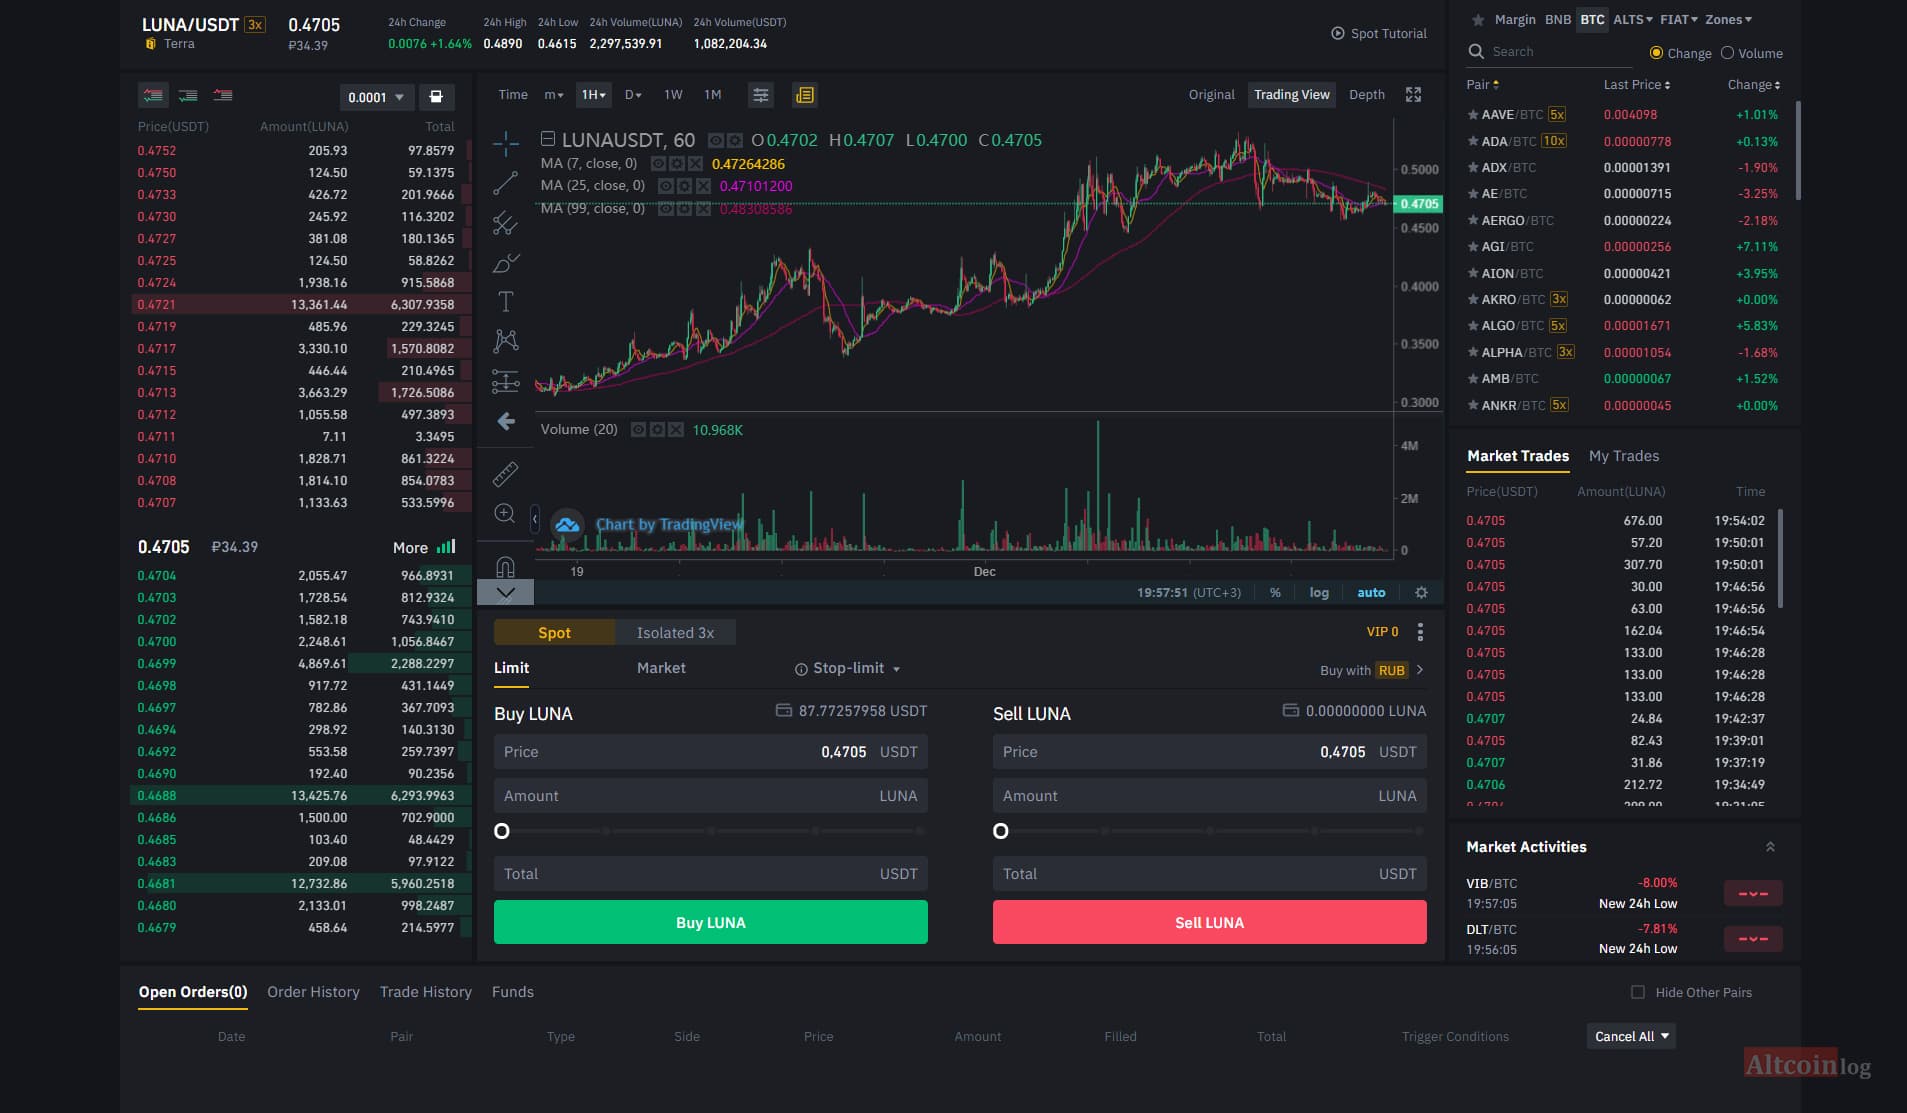This screenshot has height=1113, width=1907.
Task: Click the green Buy LUNA button
Action: (x=711, y=922)
